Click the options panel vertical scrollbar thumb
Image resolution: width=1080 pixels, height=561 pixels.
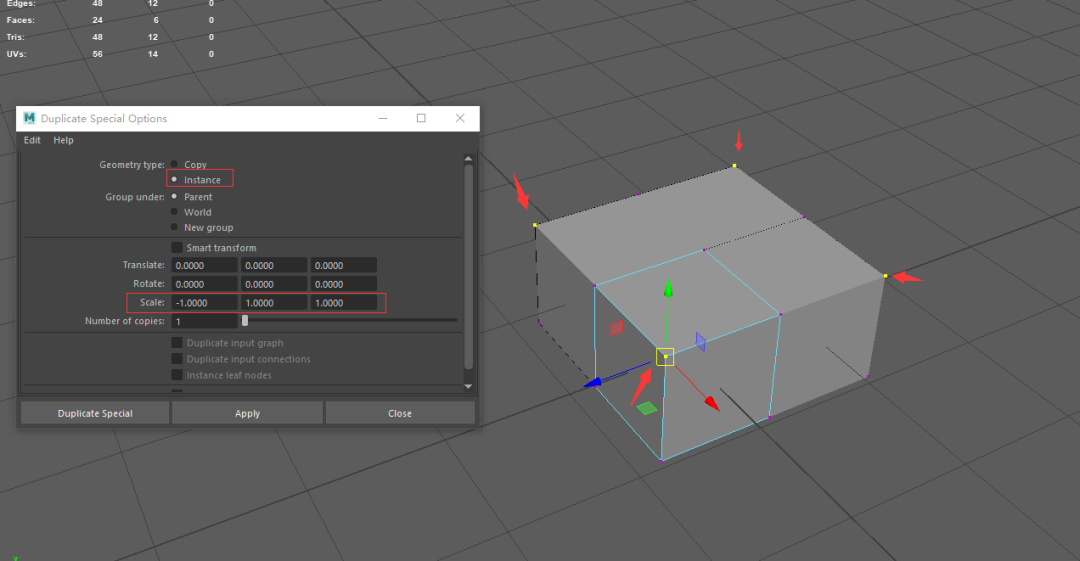pyautogui.click(x=468, y=267)
